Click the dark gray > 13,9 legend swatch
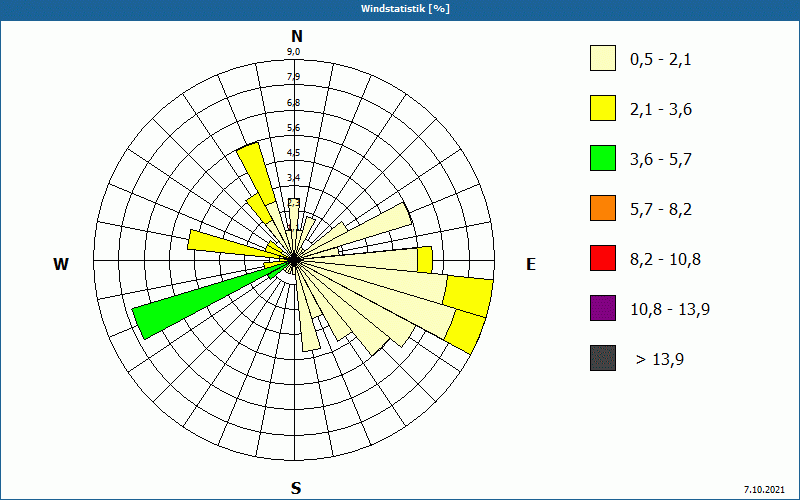800x500 pixels. [x=603, y=358]
